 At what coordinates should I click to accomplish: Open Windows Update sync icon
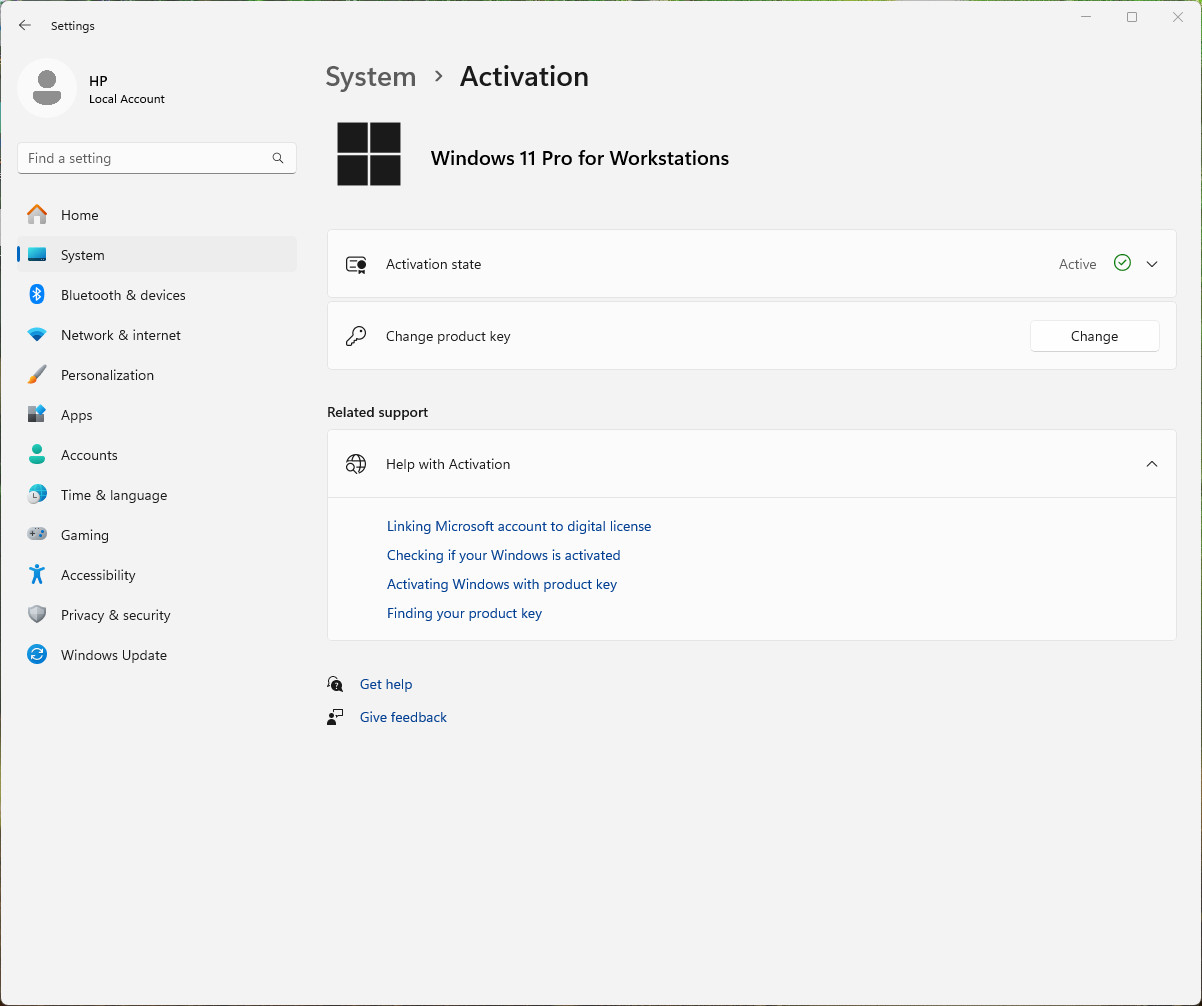37,655
